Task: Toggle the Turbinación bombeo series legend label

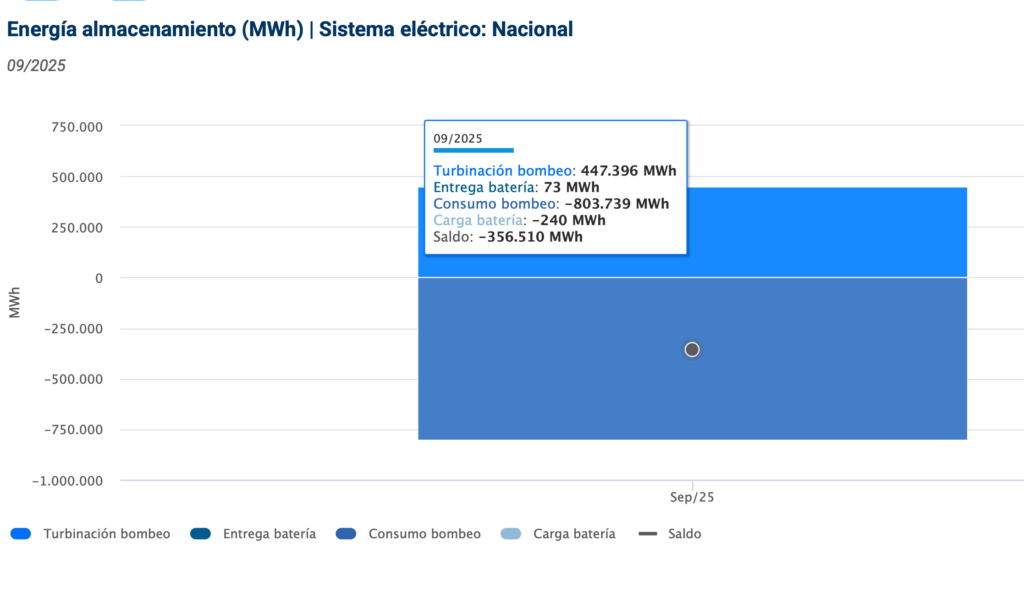Action: point(106,534)
